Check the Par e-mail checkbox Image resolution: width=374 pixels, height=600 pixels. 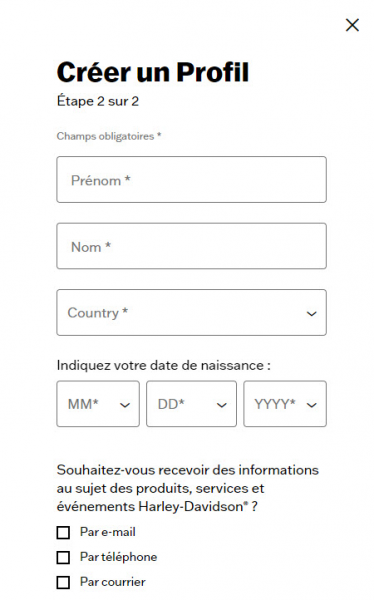click(x=63, y=532)
